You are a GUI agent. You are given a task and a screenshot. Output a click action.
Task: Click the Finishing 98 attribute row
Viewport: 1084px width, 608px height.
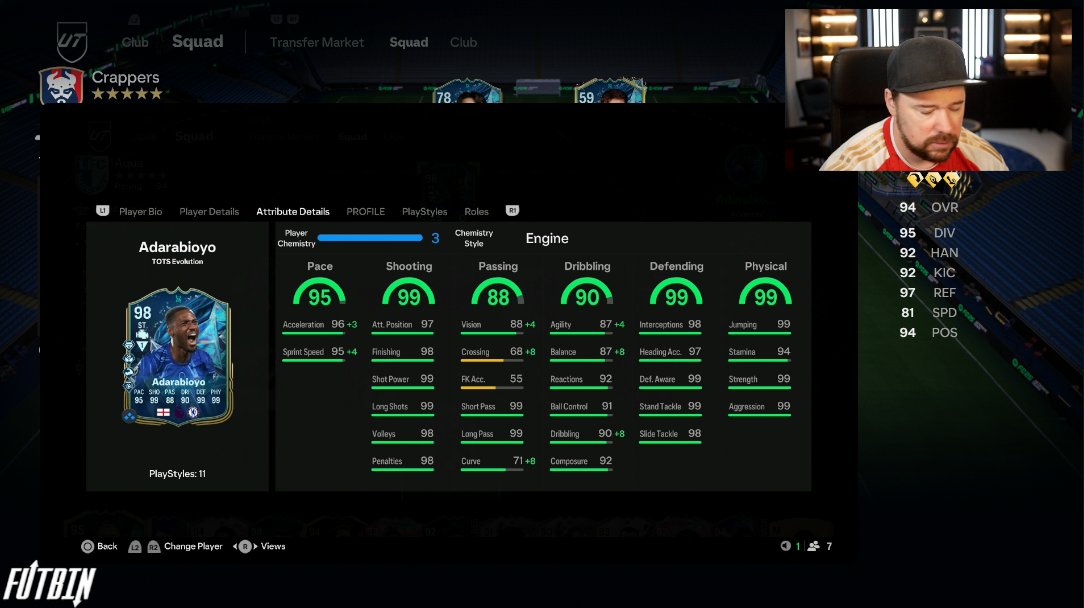pos(402,353)
